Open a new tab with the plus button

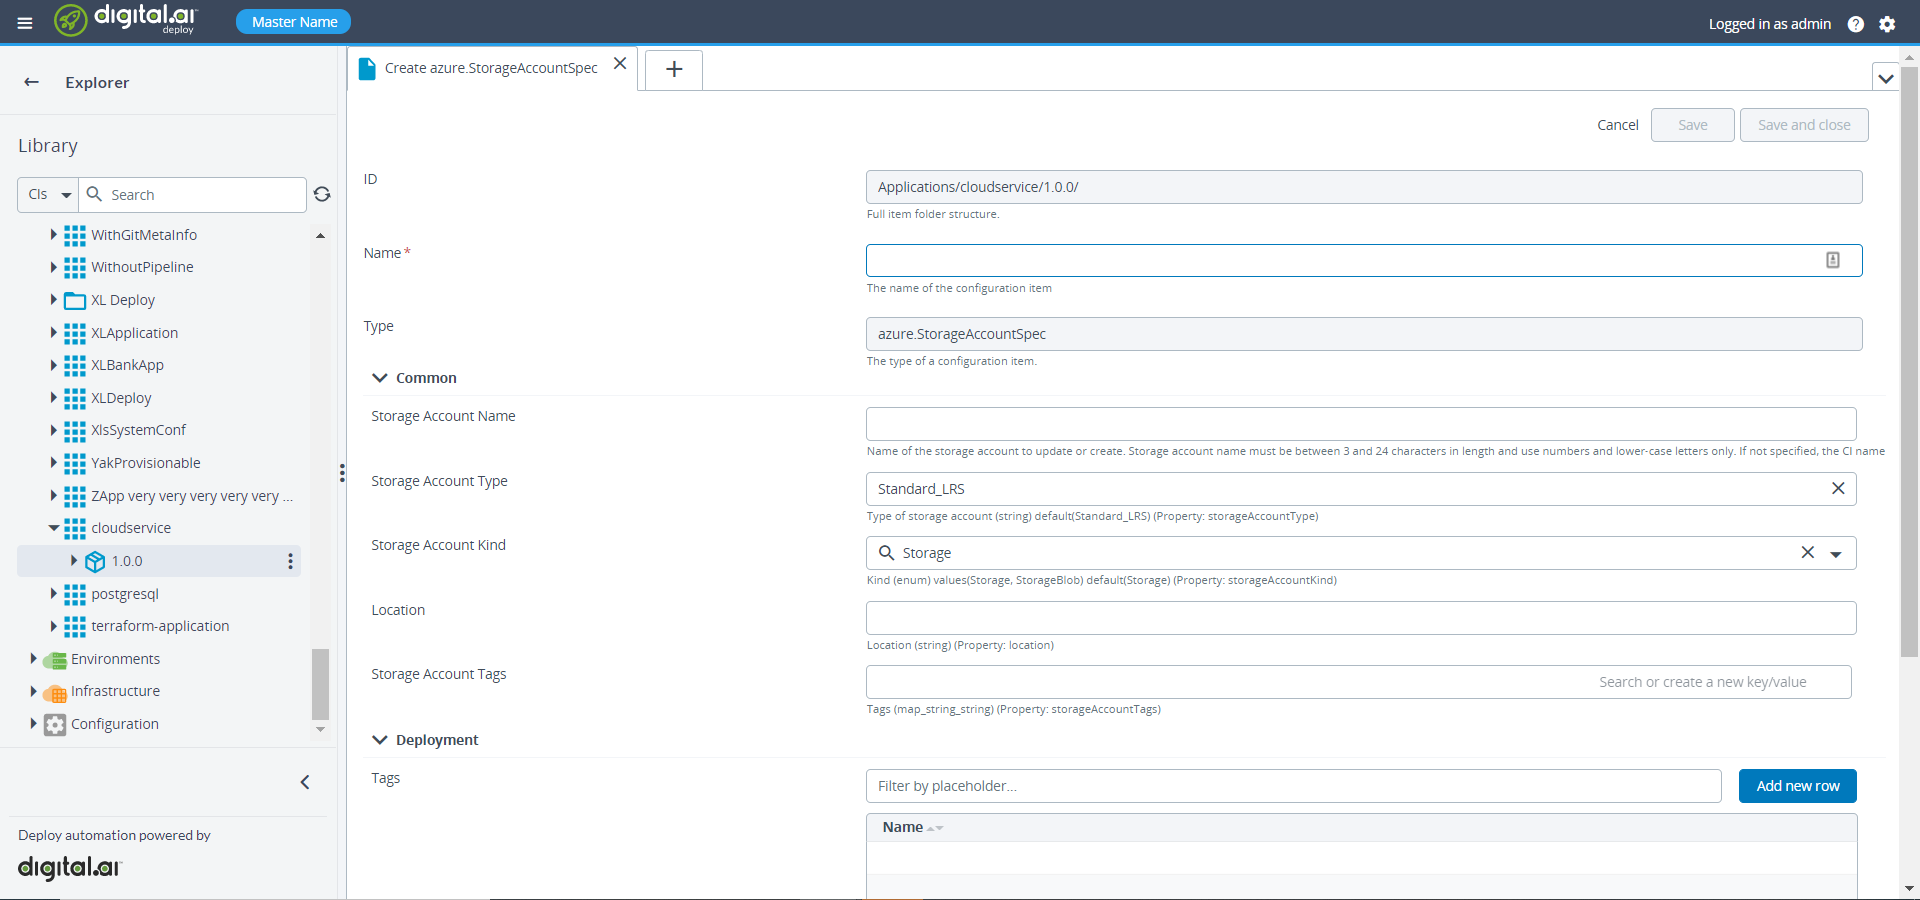[x=674, y=70]
